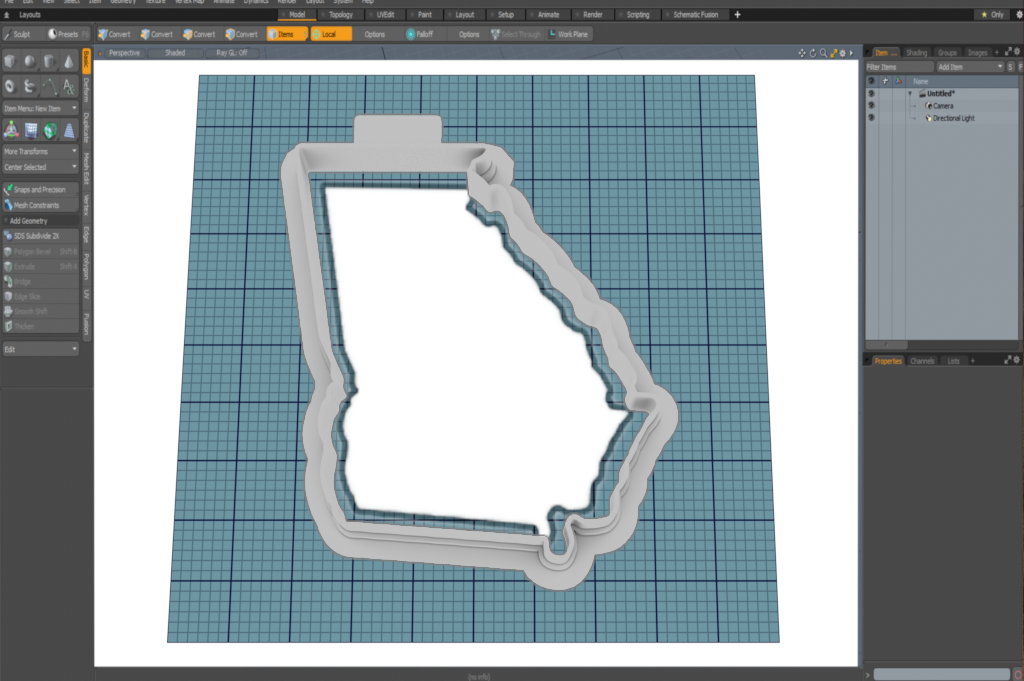Select the Cone primitive tool icon

click(x=69, y=62)
